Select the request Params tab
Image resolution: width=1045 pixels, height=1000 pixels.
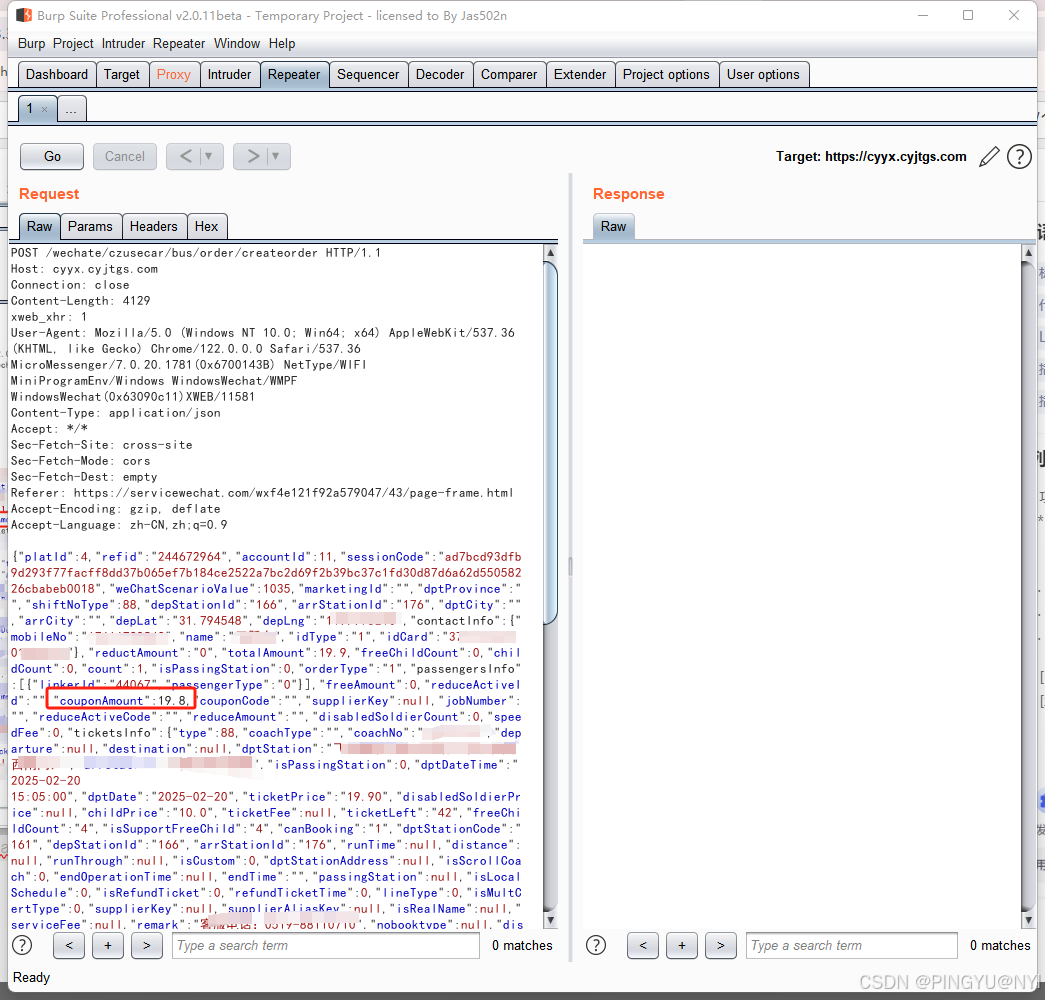(x=90, y=227)
